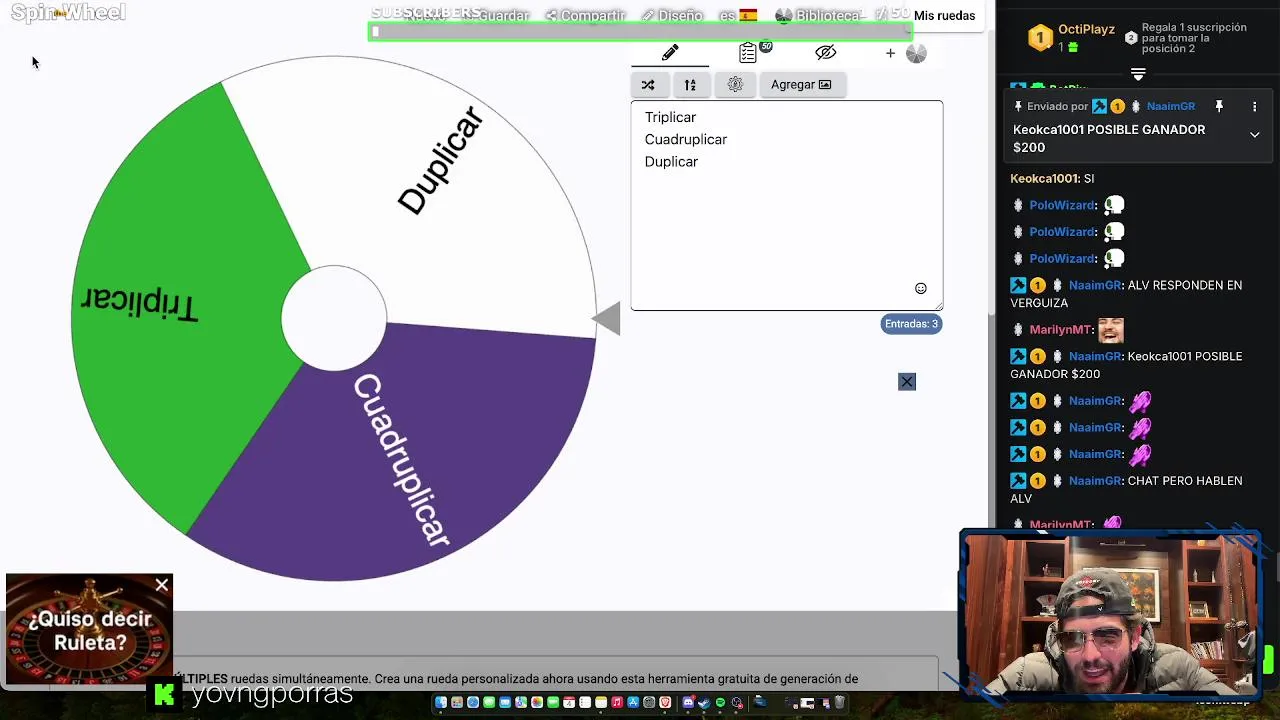Image resolution: width=1280 pixels, height=720 pixels.
Task: Select the 'Duplicar' entry line
Action: (x=671, y=161)
